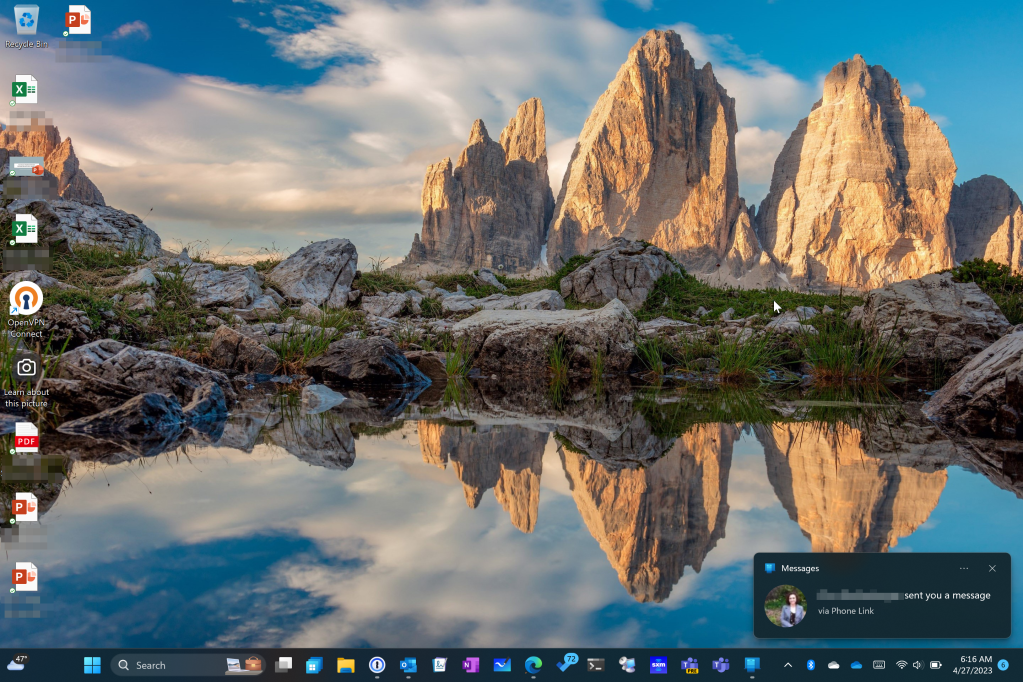The image size is (1023, 682).
Task: Open the weather widget showing 47°
Action: point(17,664)
